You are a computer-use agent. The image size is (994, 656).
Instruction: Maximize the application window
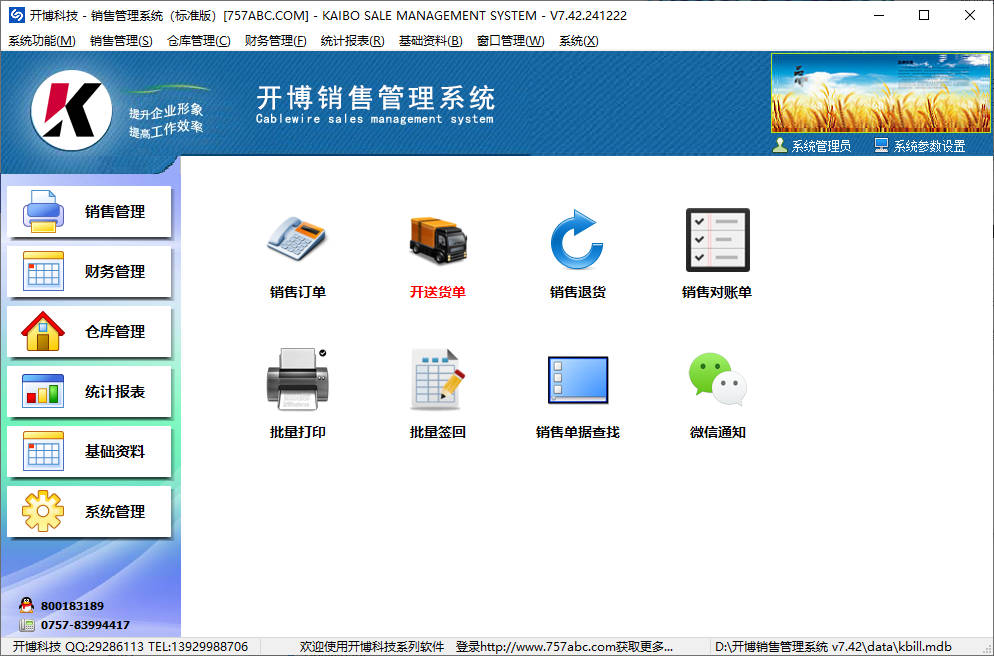pos(924,15)
